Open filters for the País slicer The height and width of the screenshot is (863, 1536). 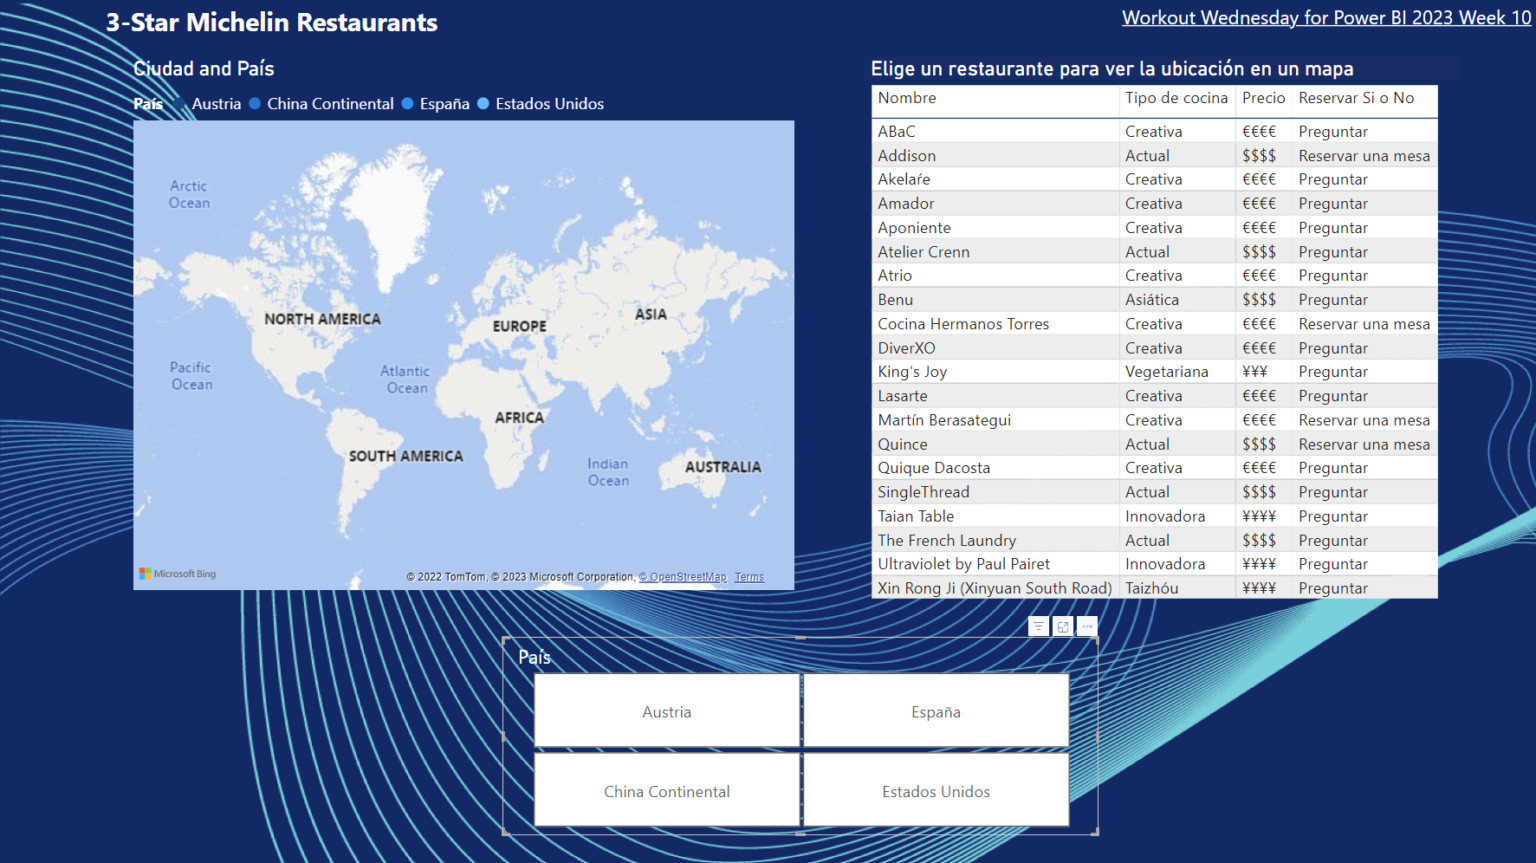[1038, 626]
